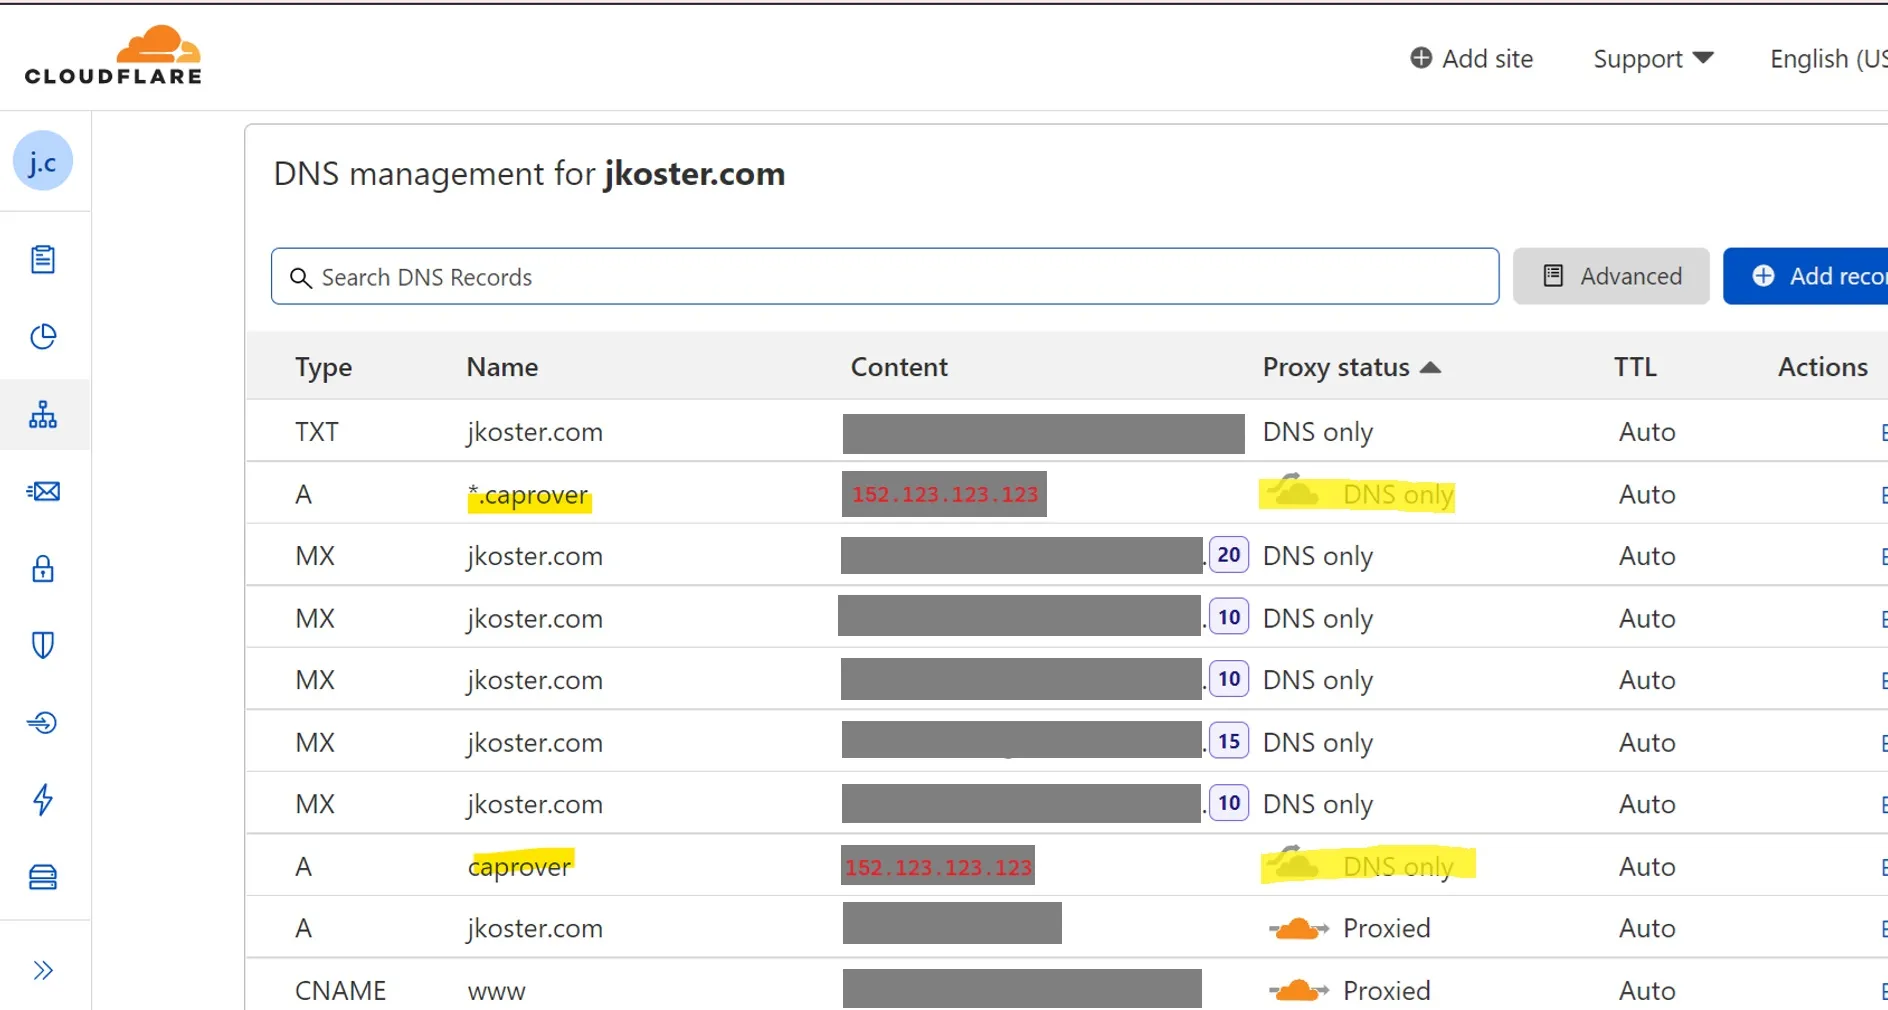Open the j.c account avatar
Image resolution: width=1888 pixels, height=1010 pixels.
point(43,161)
